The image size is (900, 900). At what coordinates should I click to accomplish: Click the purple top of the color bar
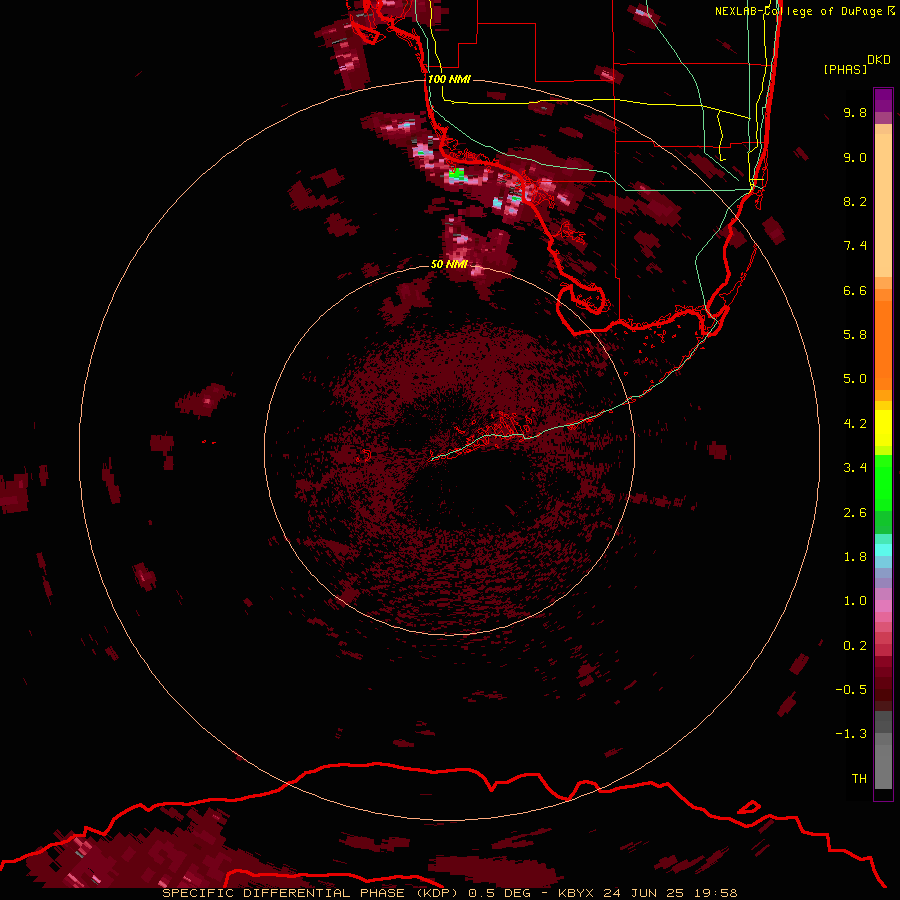tap(883, 100)
